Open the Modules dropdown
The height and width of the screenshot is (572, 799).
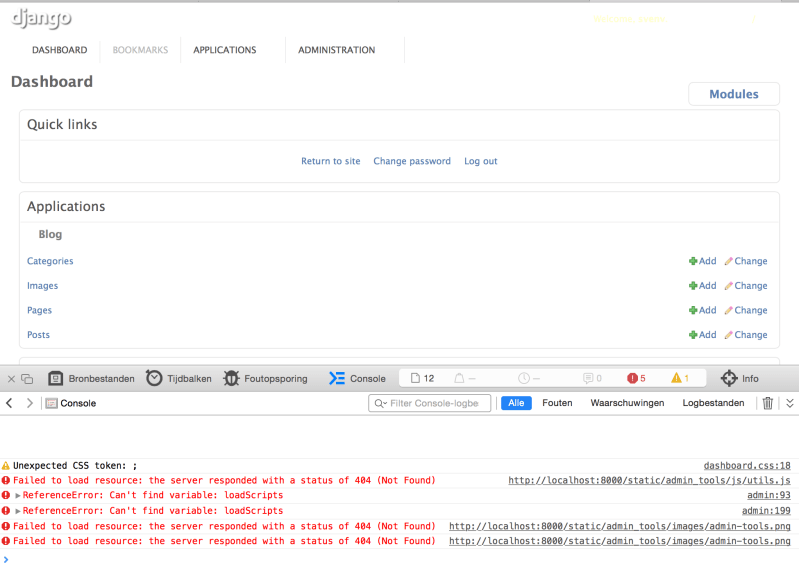[734, 94]
